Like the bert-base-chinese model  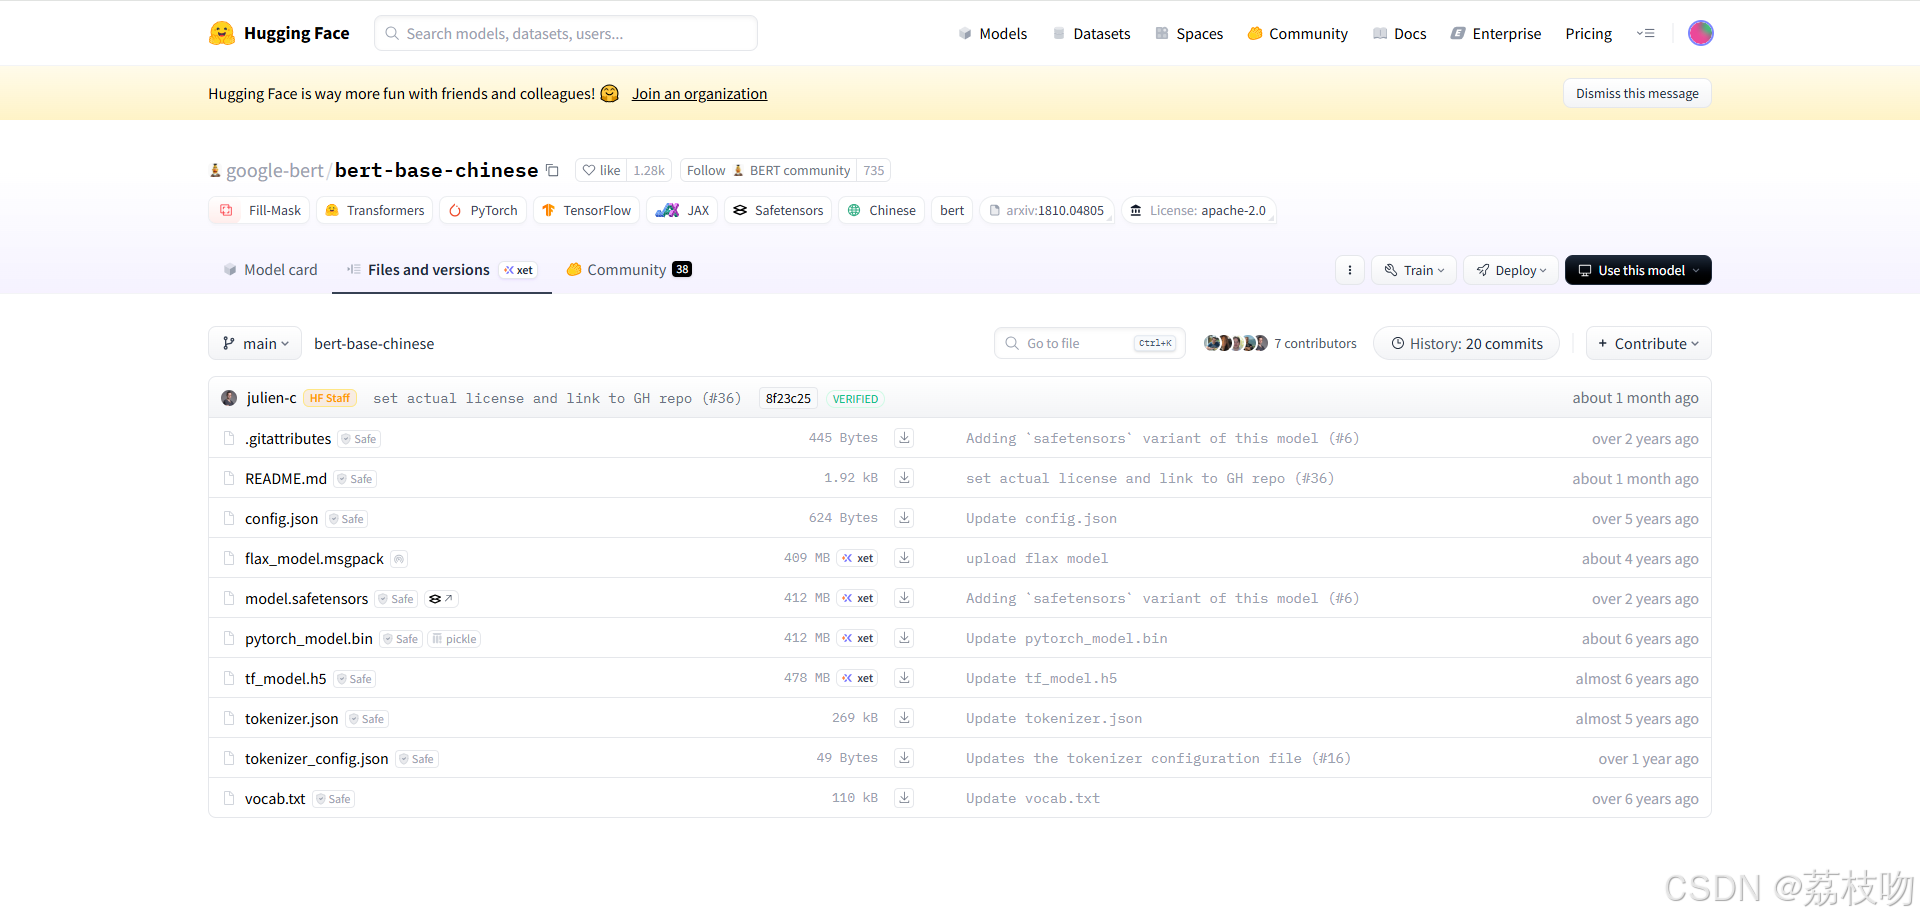pos(601,170)
